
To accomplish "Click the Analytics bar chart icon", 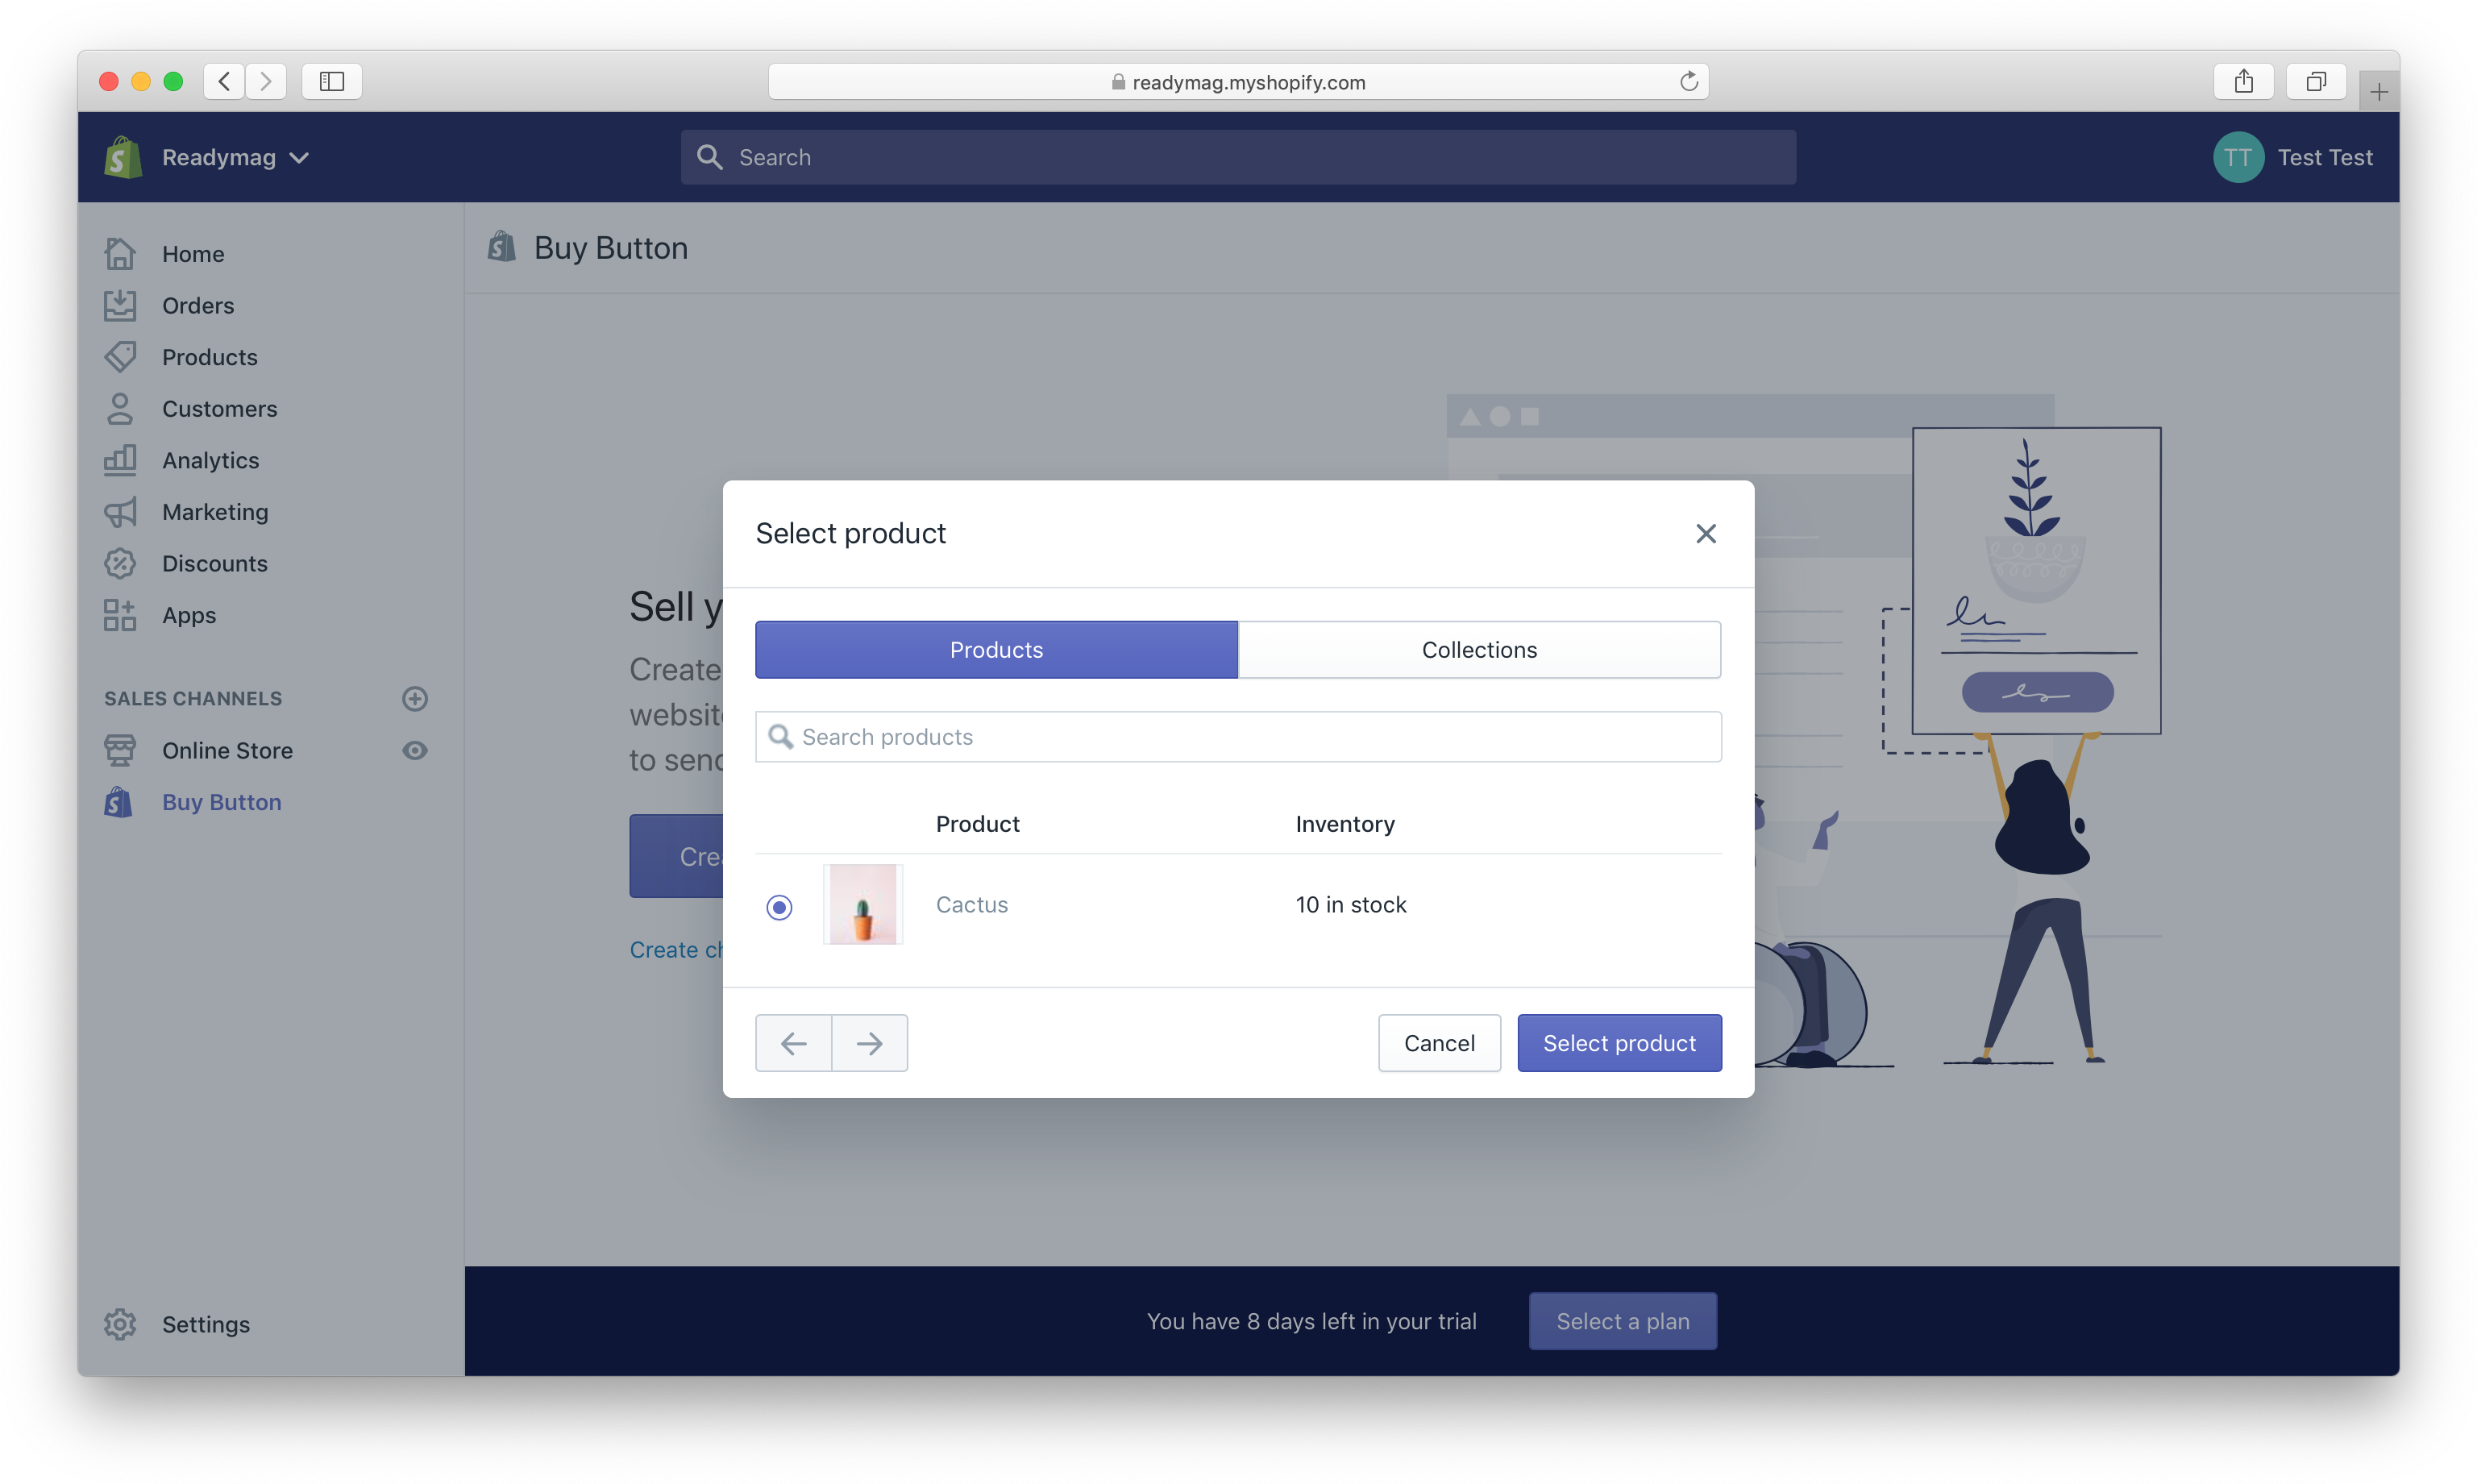I will coord(120,460).
